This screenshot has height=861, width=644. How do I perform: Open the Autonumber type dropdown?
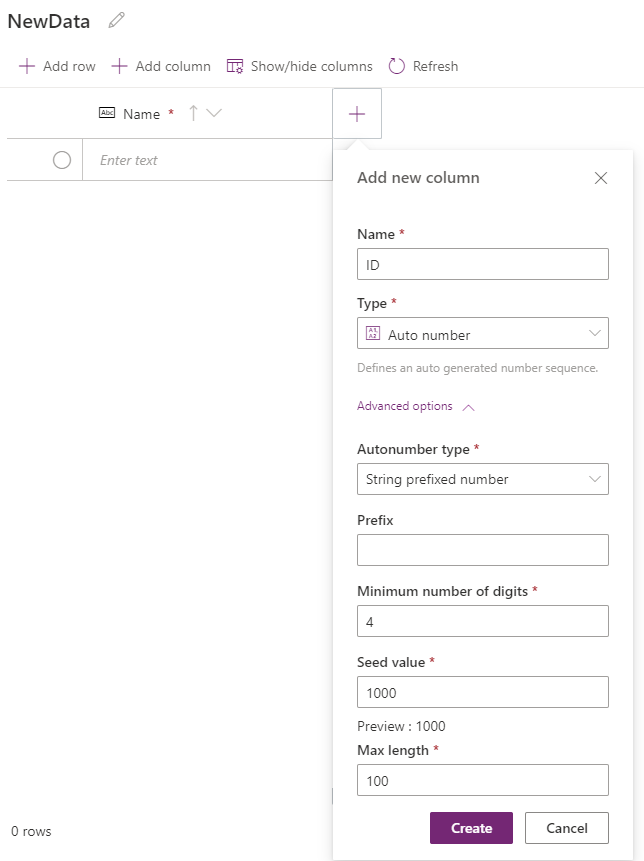click(x=482, y=479)
